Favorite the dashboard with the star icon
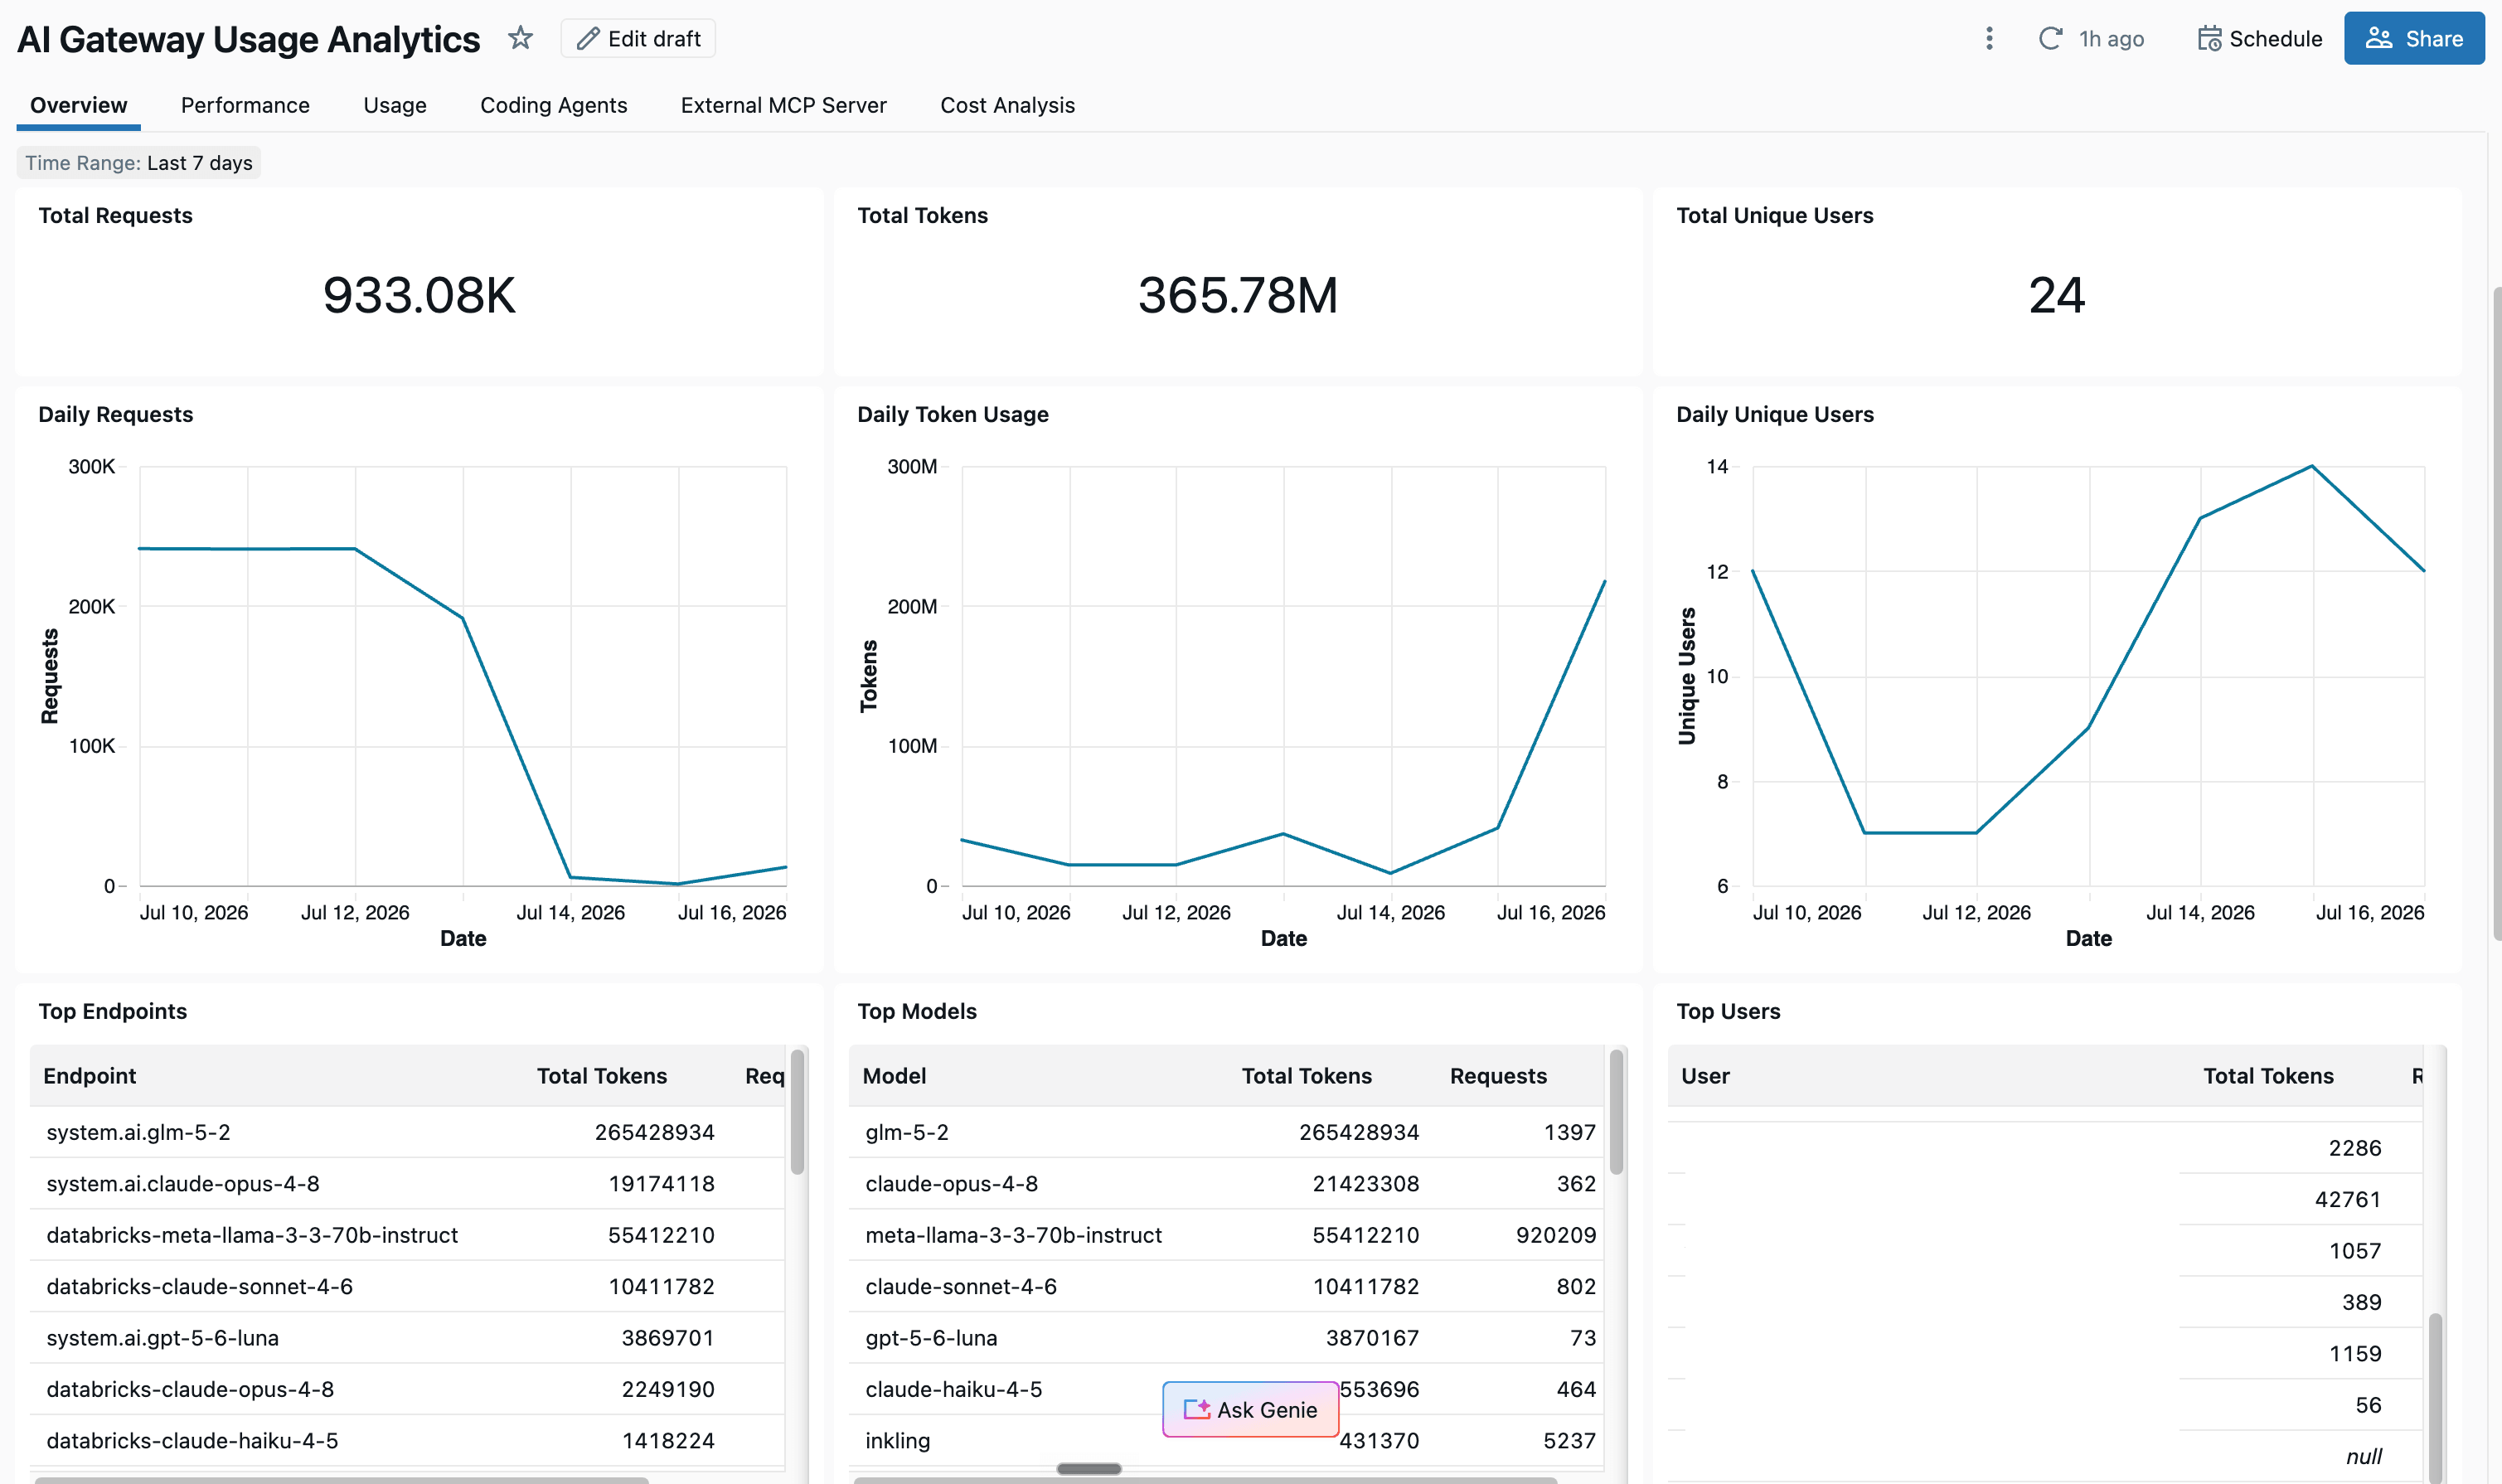The image size is (2502, 1484). (520, 38)
